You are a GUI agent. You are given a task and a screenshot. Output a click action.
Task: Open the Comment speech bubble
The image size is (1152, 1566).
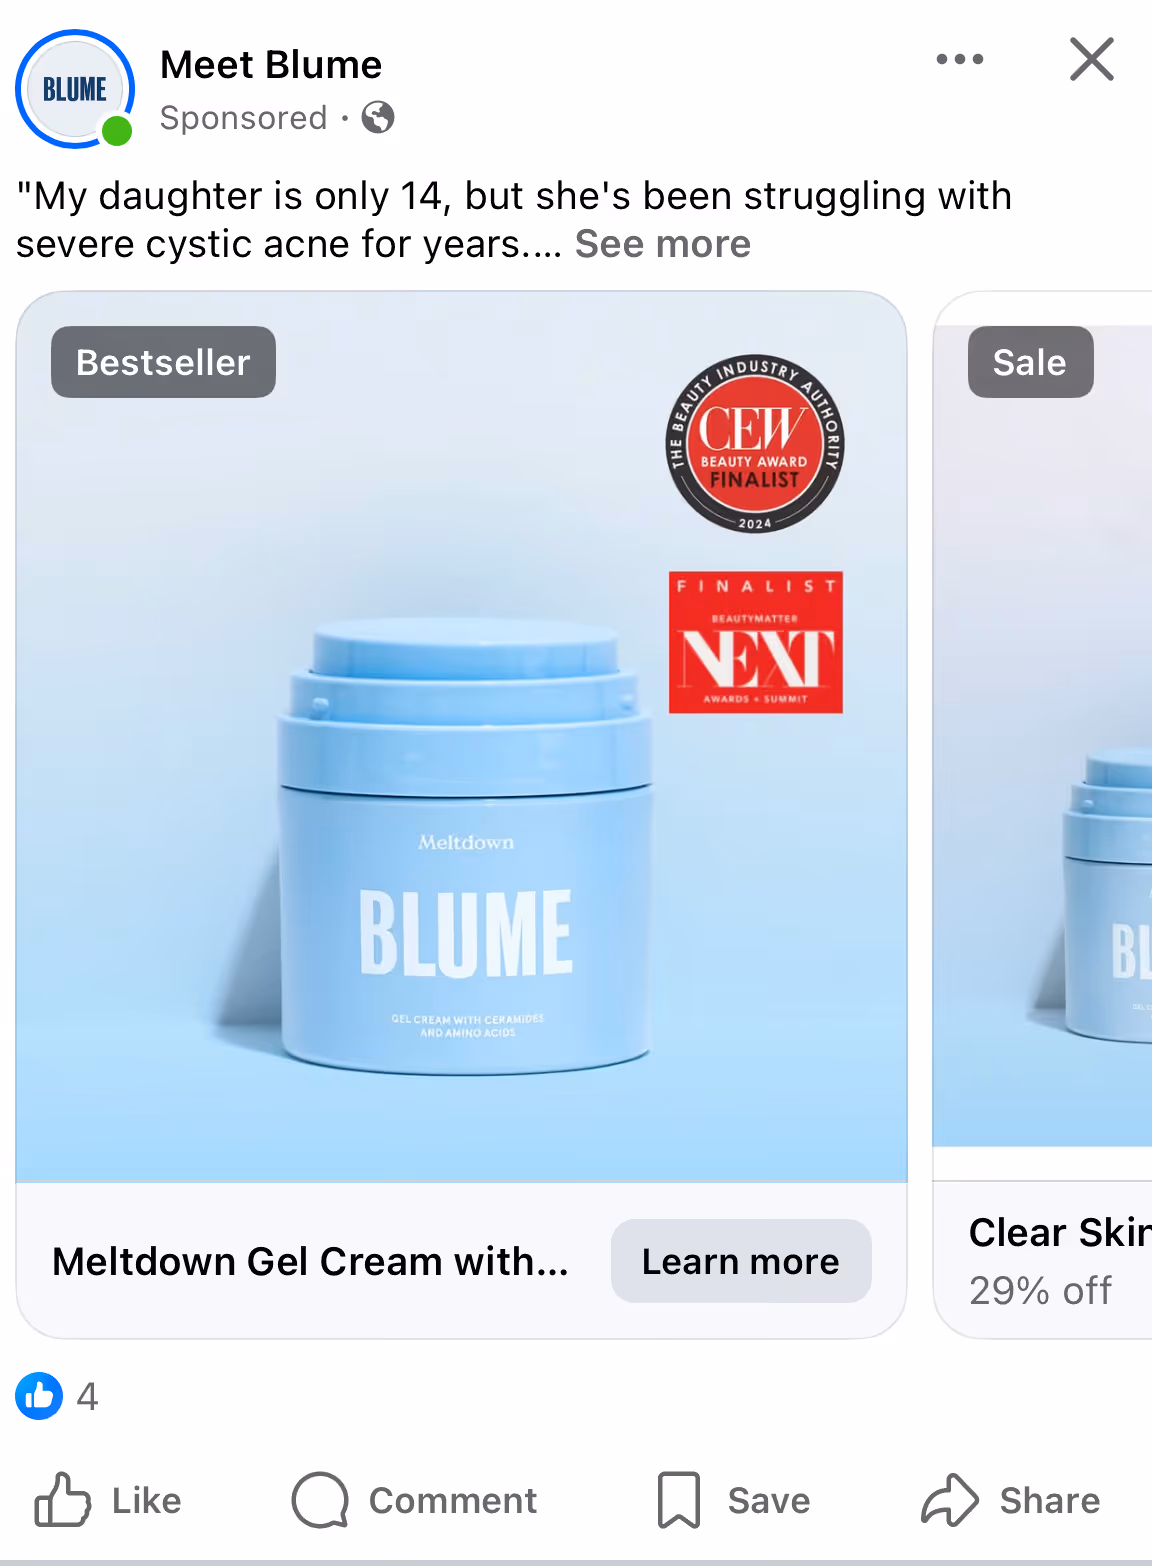[x=414, y=1500]
